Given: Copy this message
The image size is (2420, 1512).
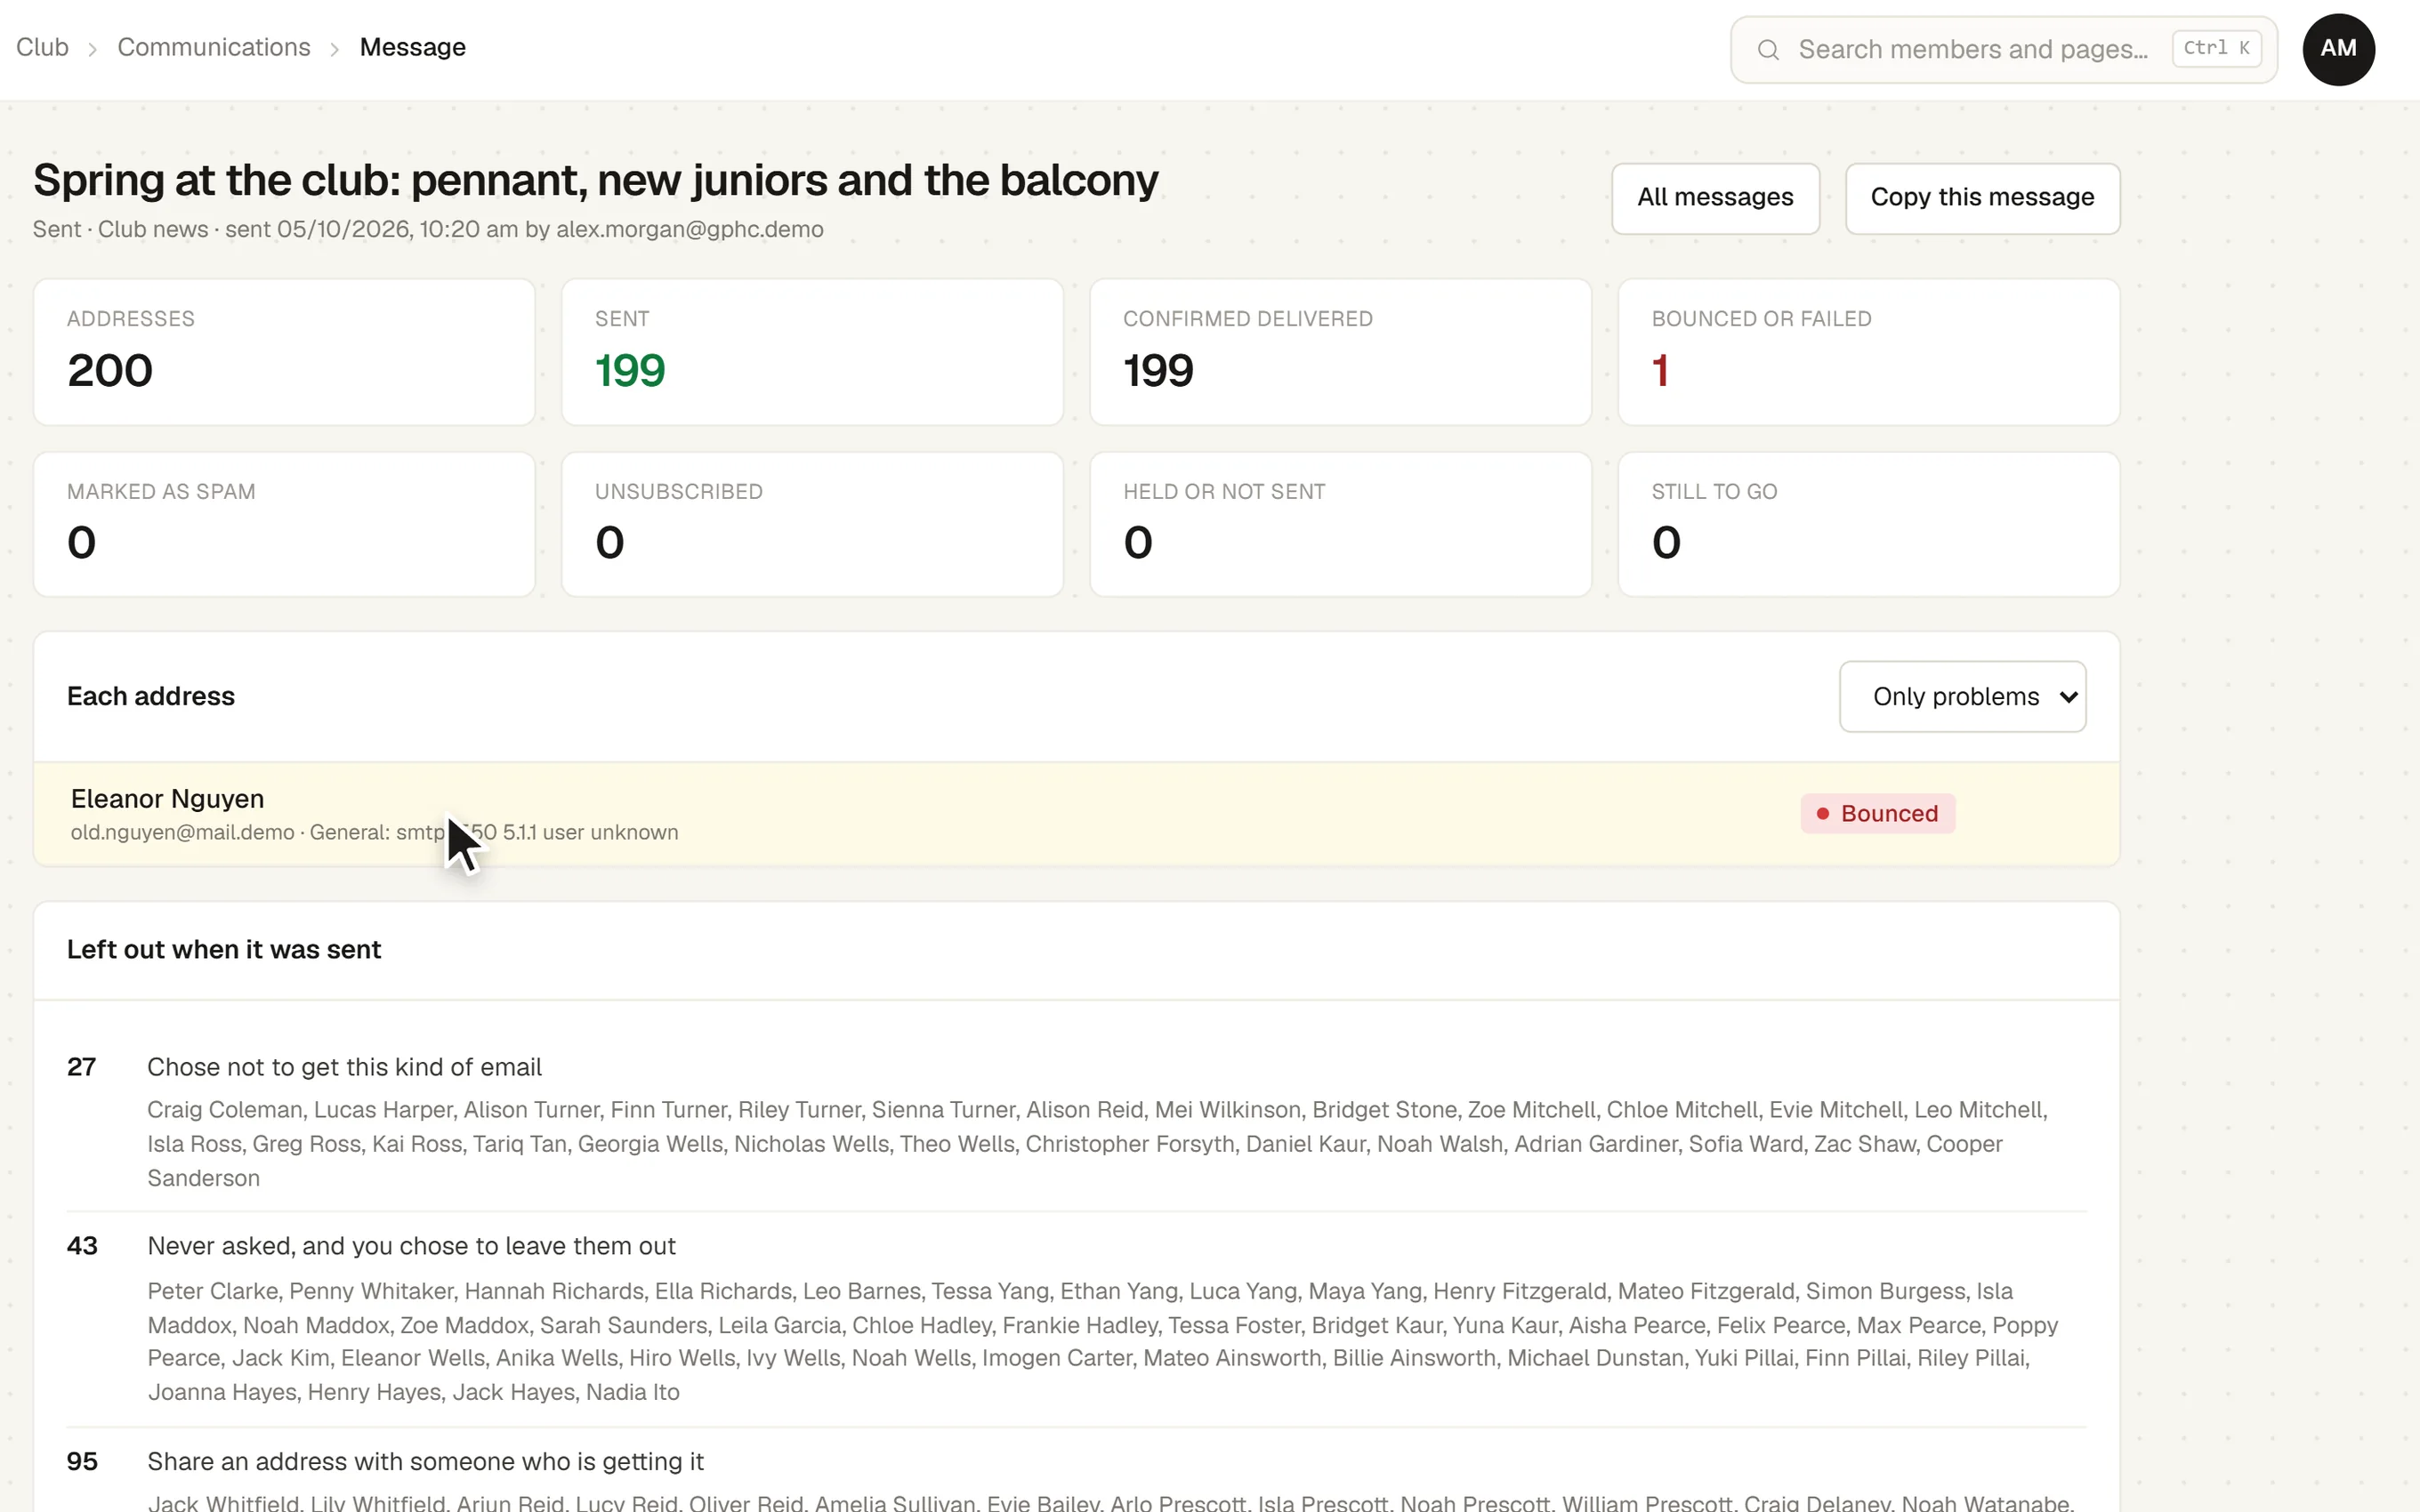Looking at the screenshot, I should point(1982,198).
